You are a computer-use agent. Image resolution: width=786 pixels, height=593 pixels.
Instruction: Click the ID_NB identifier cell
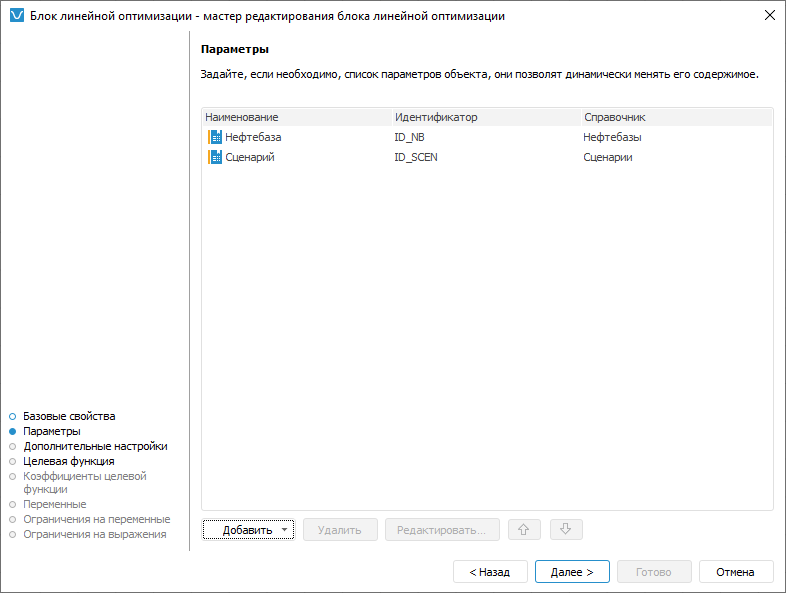409,137
